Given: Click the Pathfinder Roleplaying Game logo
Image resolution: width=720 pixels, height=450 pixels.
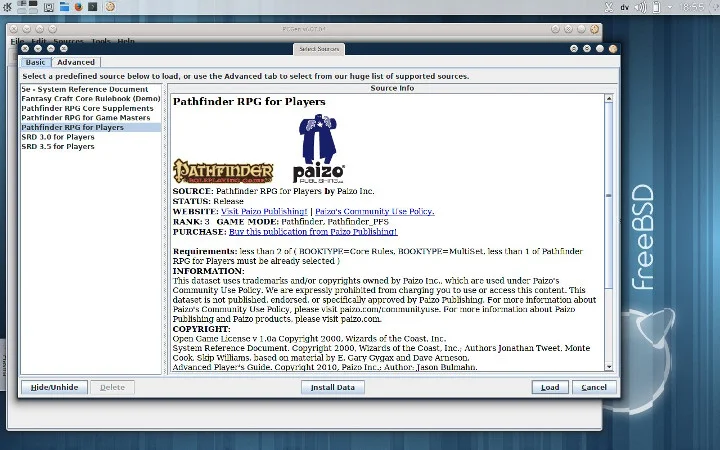Looking at the screenshot, I should (x=223, y=171).
